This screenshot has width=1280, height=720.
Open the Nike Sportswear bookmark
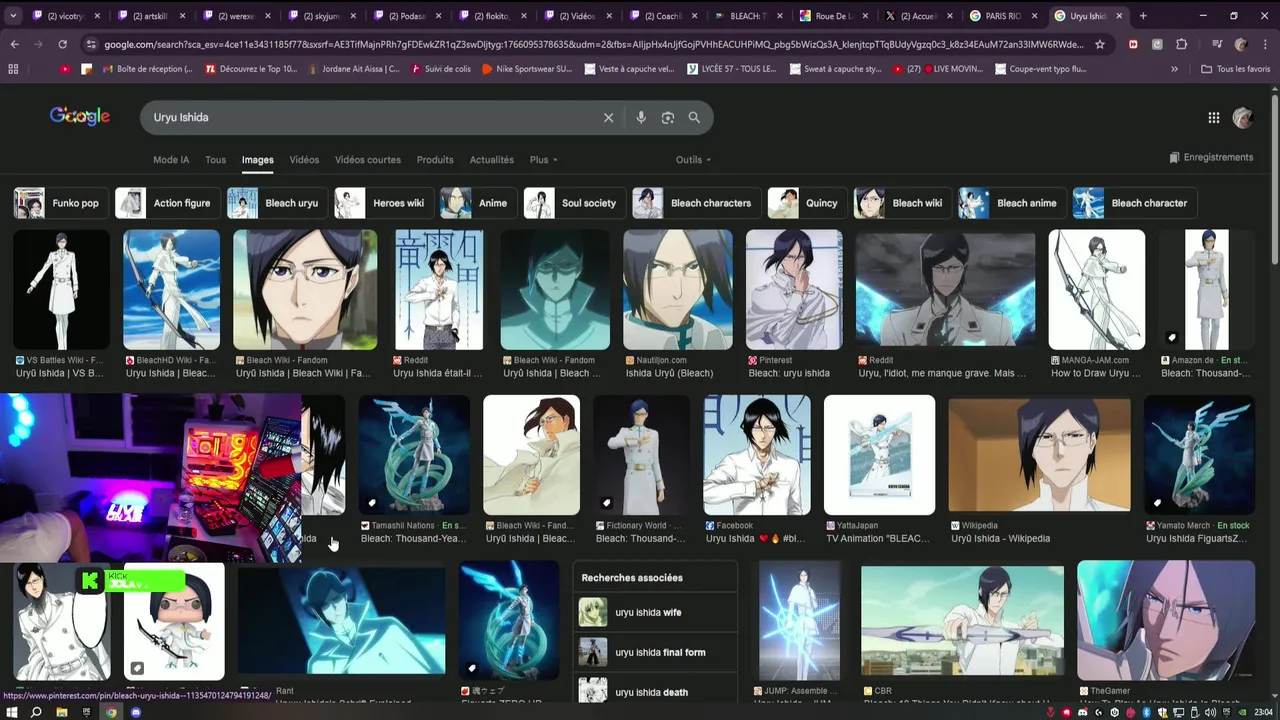[x=526, y=69]
